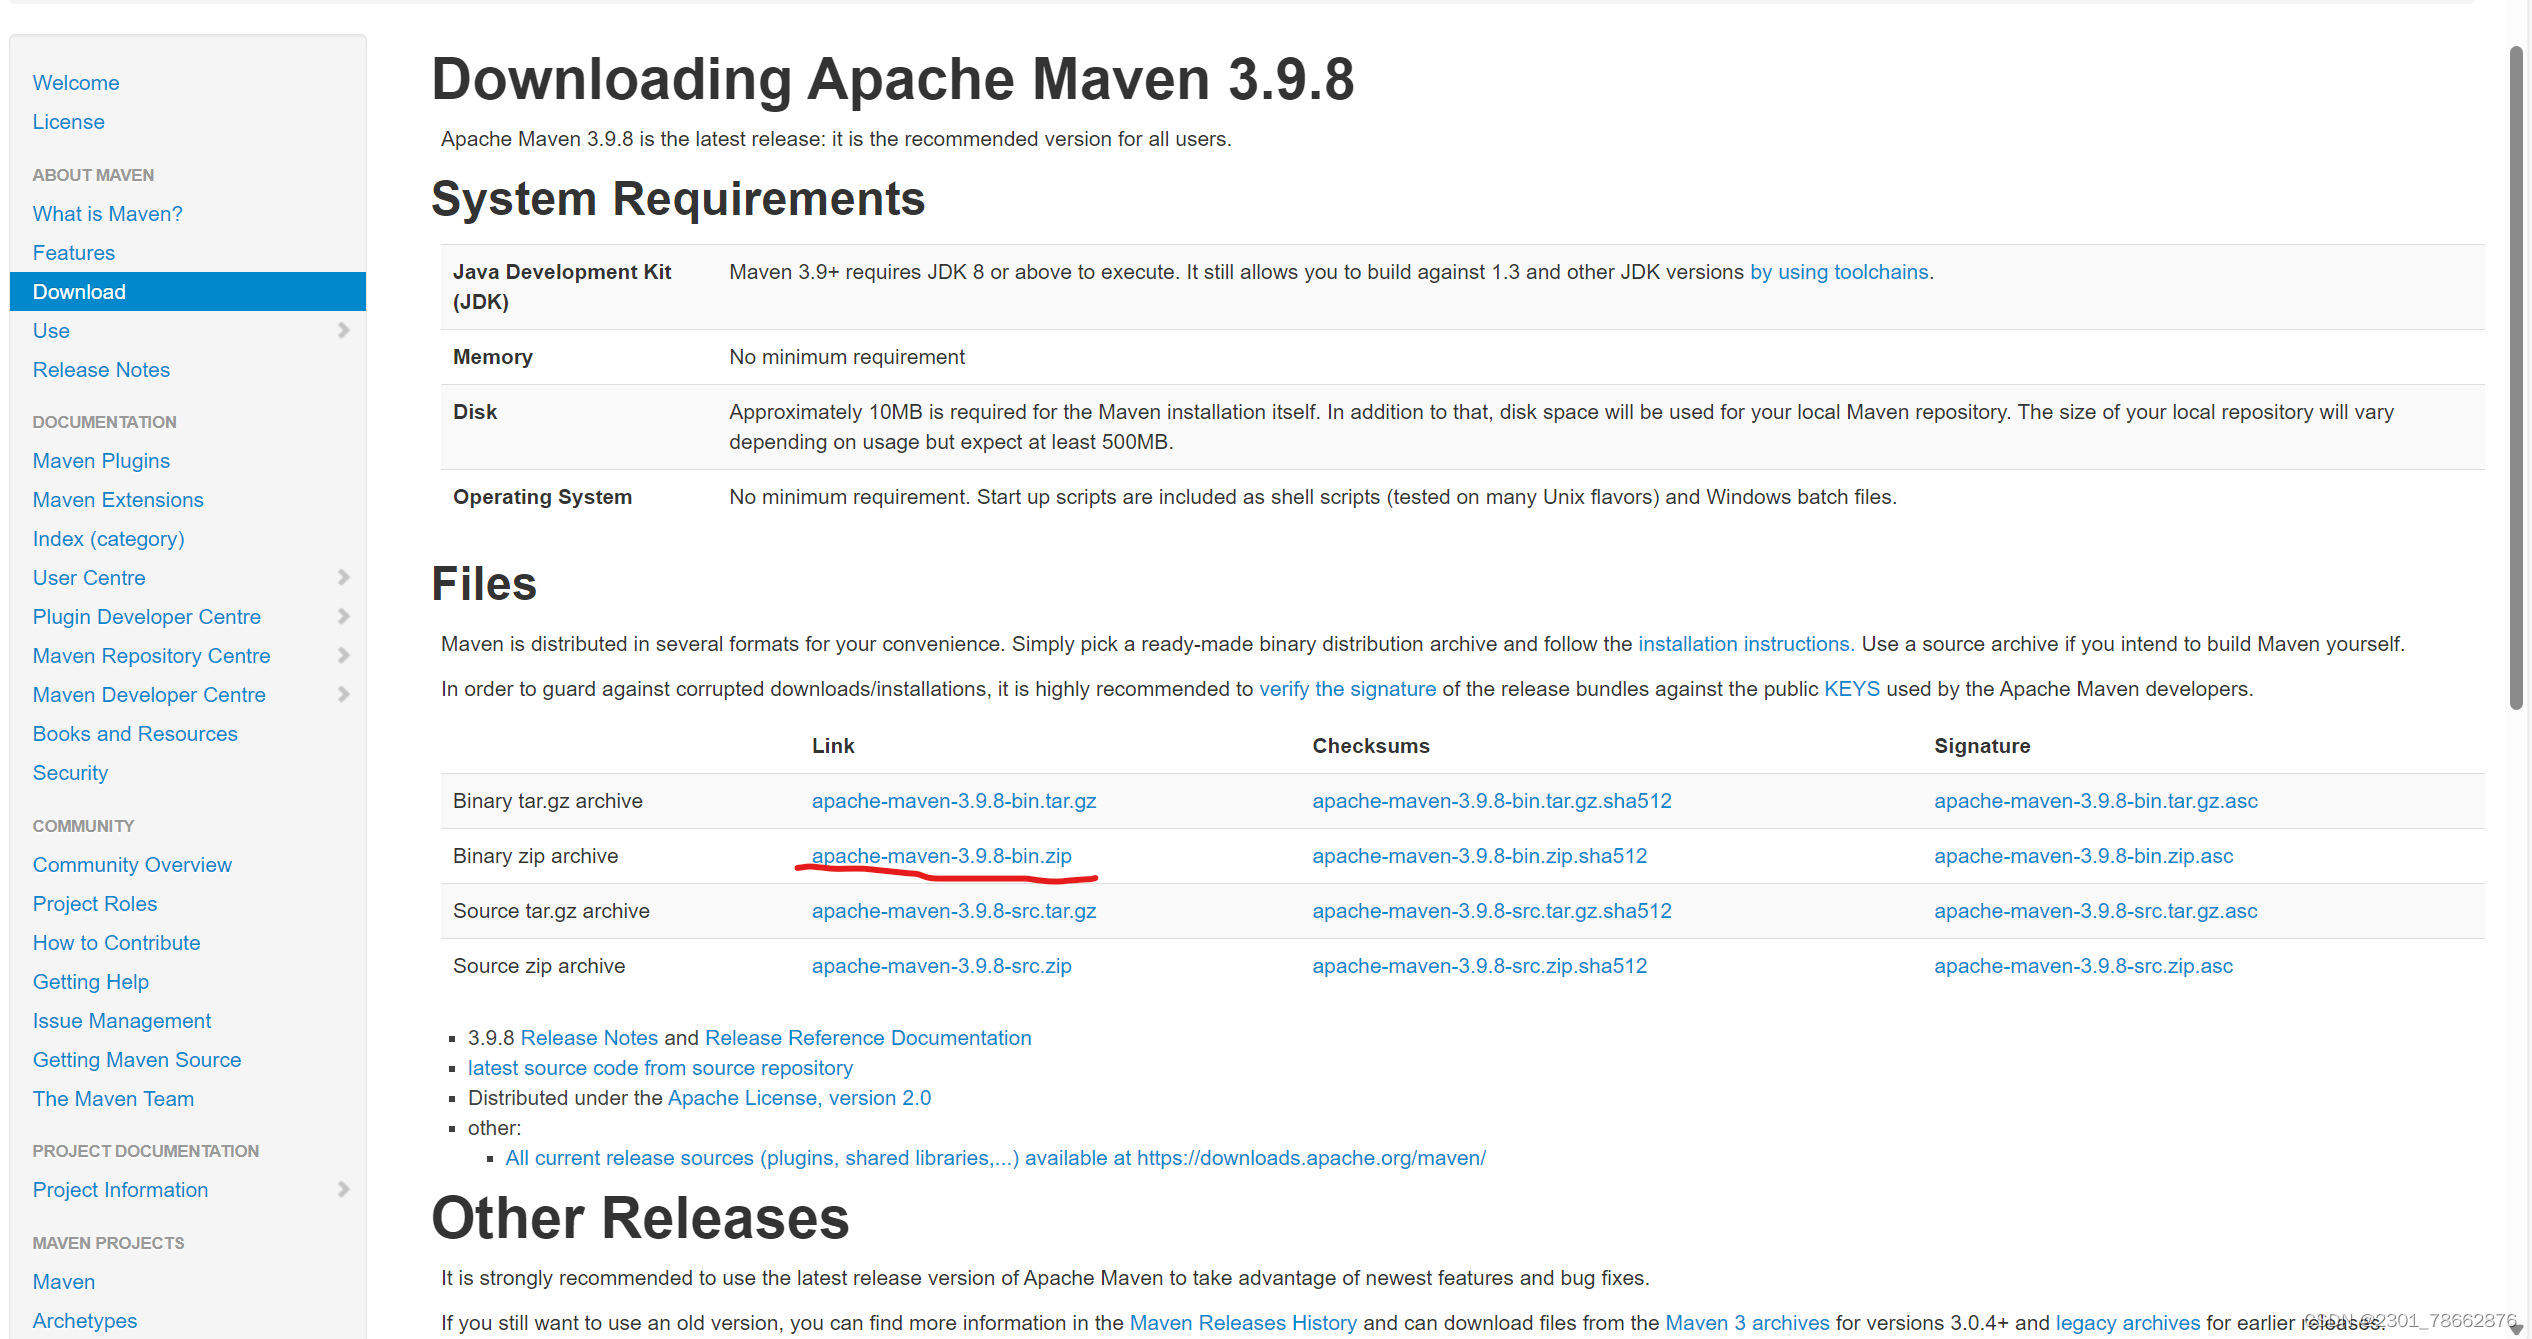The width and height of the screenshot is (2532, 1339).
Task: Open apache-maven-3.9.8-bin.tar.gz.asc signature
Action: click(x=2096, y=801)
